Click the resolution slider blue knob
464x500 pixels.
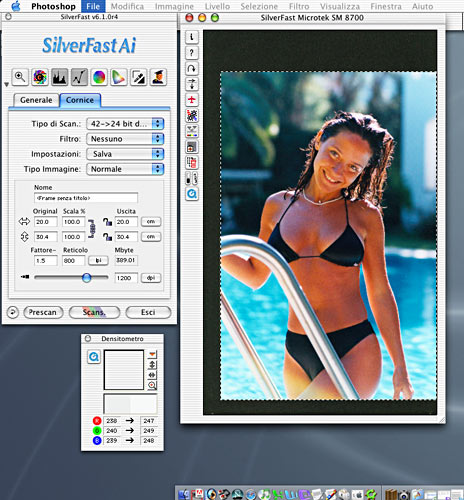[87, 277]
